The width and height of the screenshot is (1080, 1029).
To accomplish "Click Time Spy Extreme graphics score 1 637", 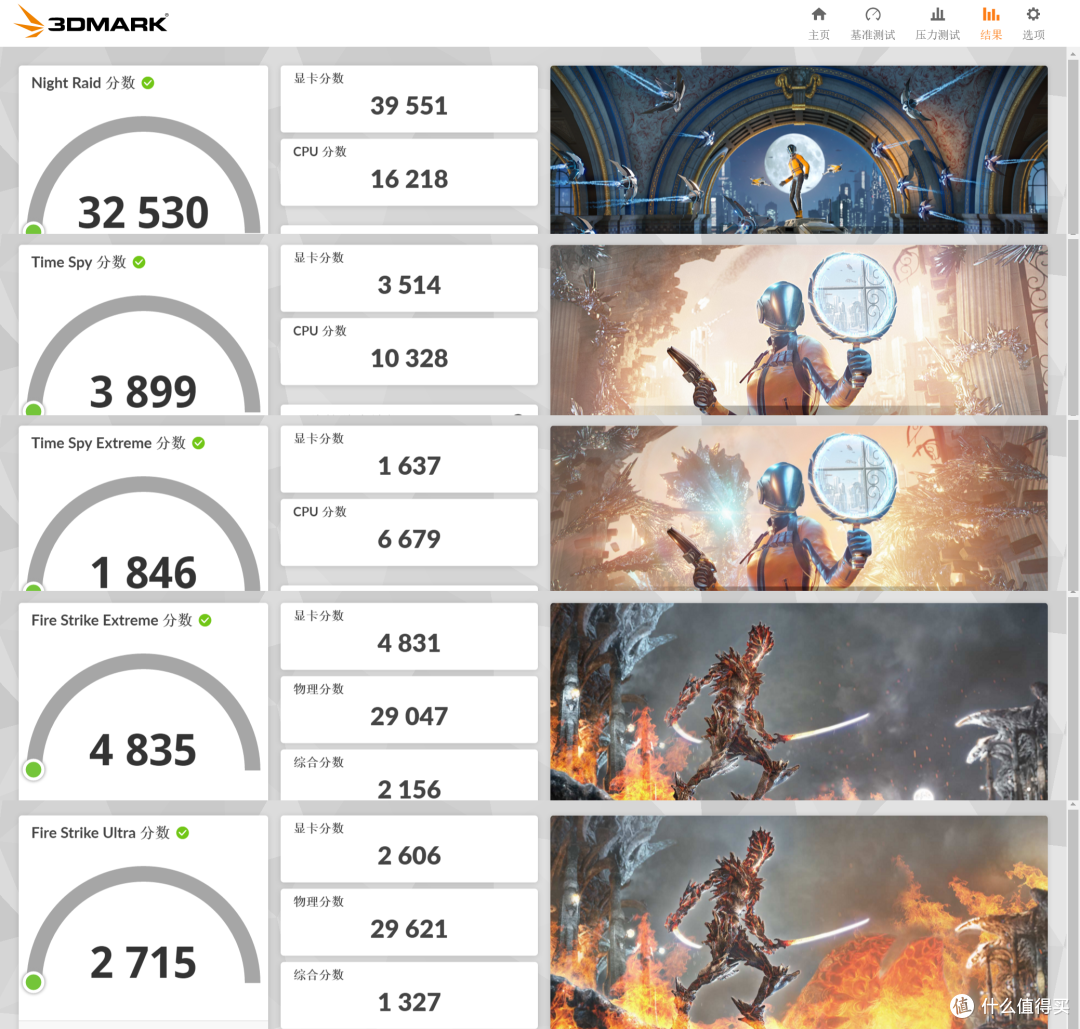I will (x=409, y=466).
